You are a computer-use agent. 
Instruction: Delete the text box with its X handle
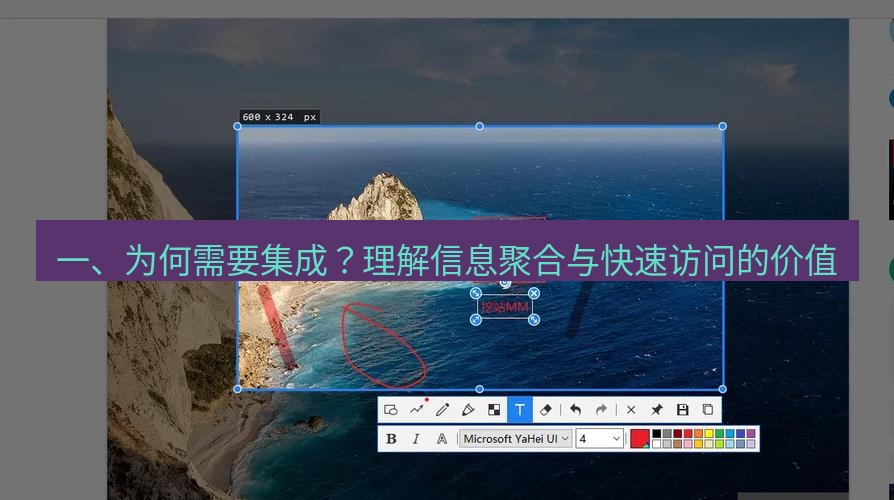pyautogui.click(x=534, y=293)
